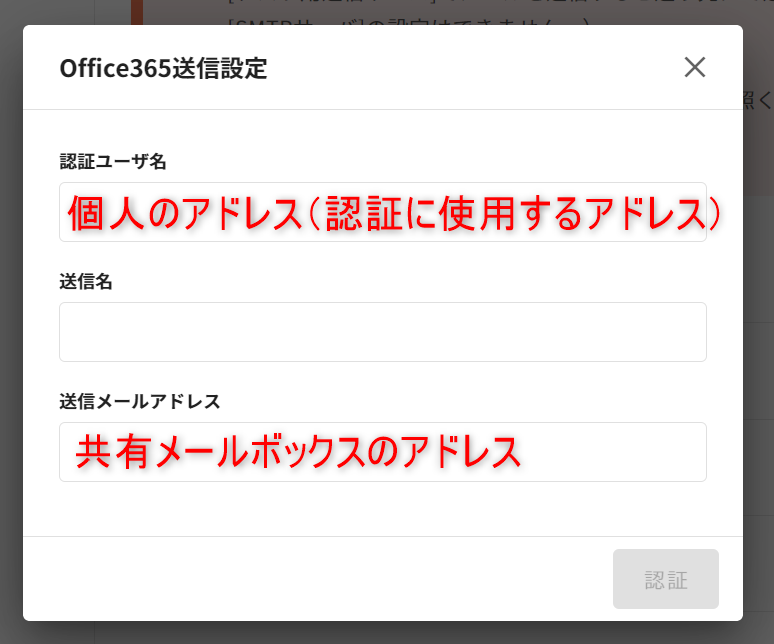Screen dimensions: 774x644
Task: Click the orange bar behind the dialog
Action: tap(137, 12)
